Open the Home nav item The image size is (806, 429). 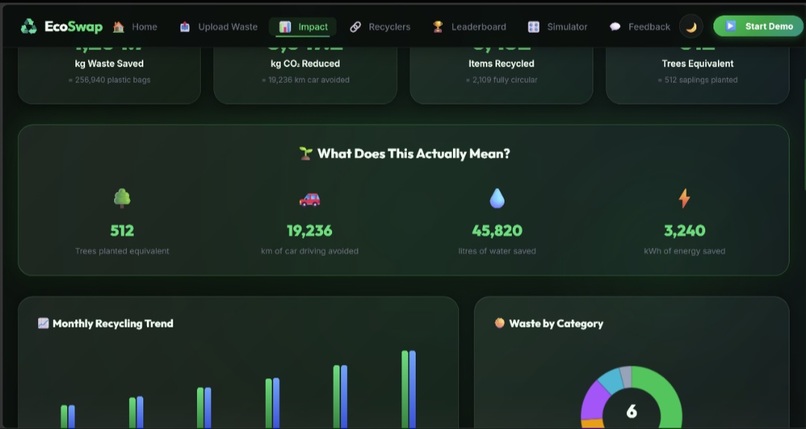[135, 27]
